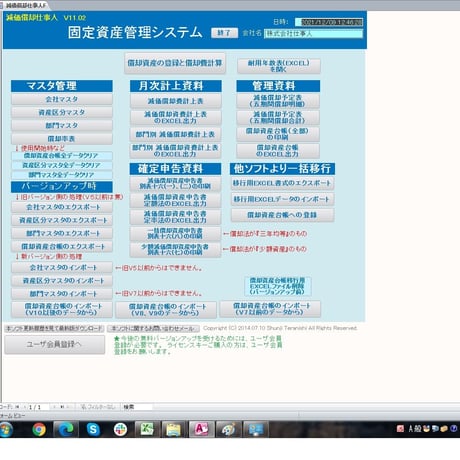This screenshot has height=460, width=460.
Task: Go to the first record in navigation bar
Action: (x=17, y=407)
